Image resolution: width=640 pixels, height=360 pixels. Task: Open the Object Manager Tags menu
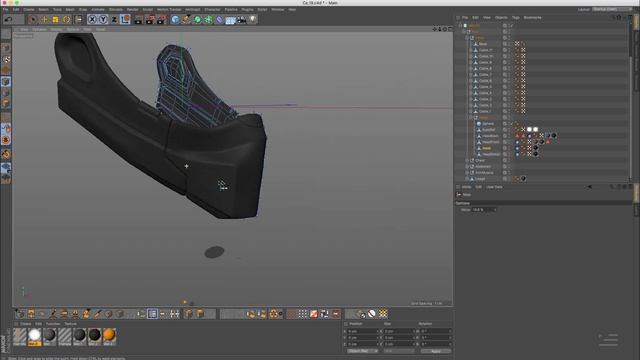516,18
